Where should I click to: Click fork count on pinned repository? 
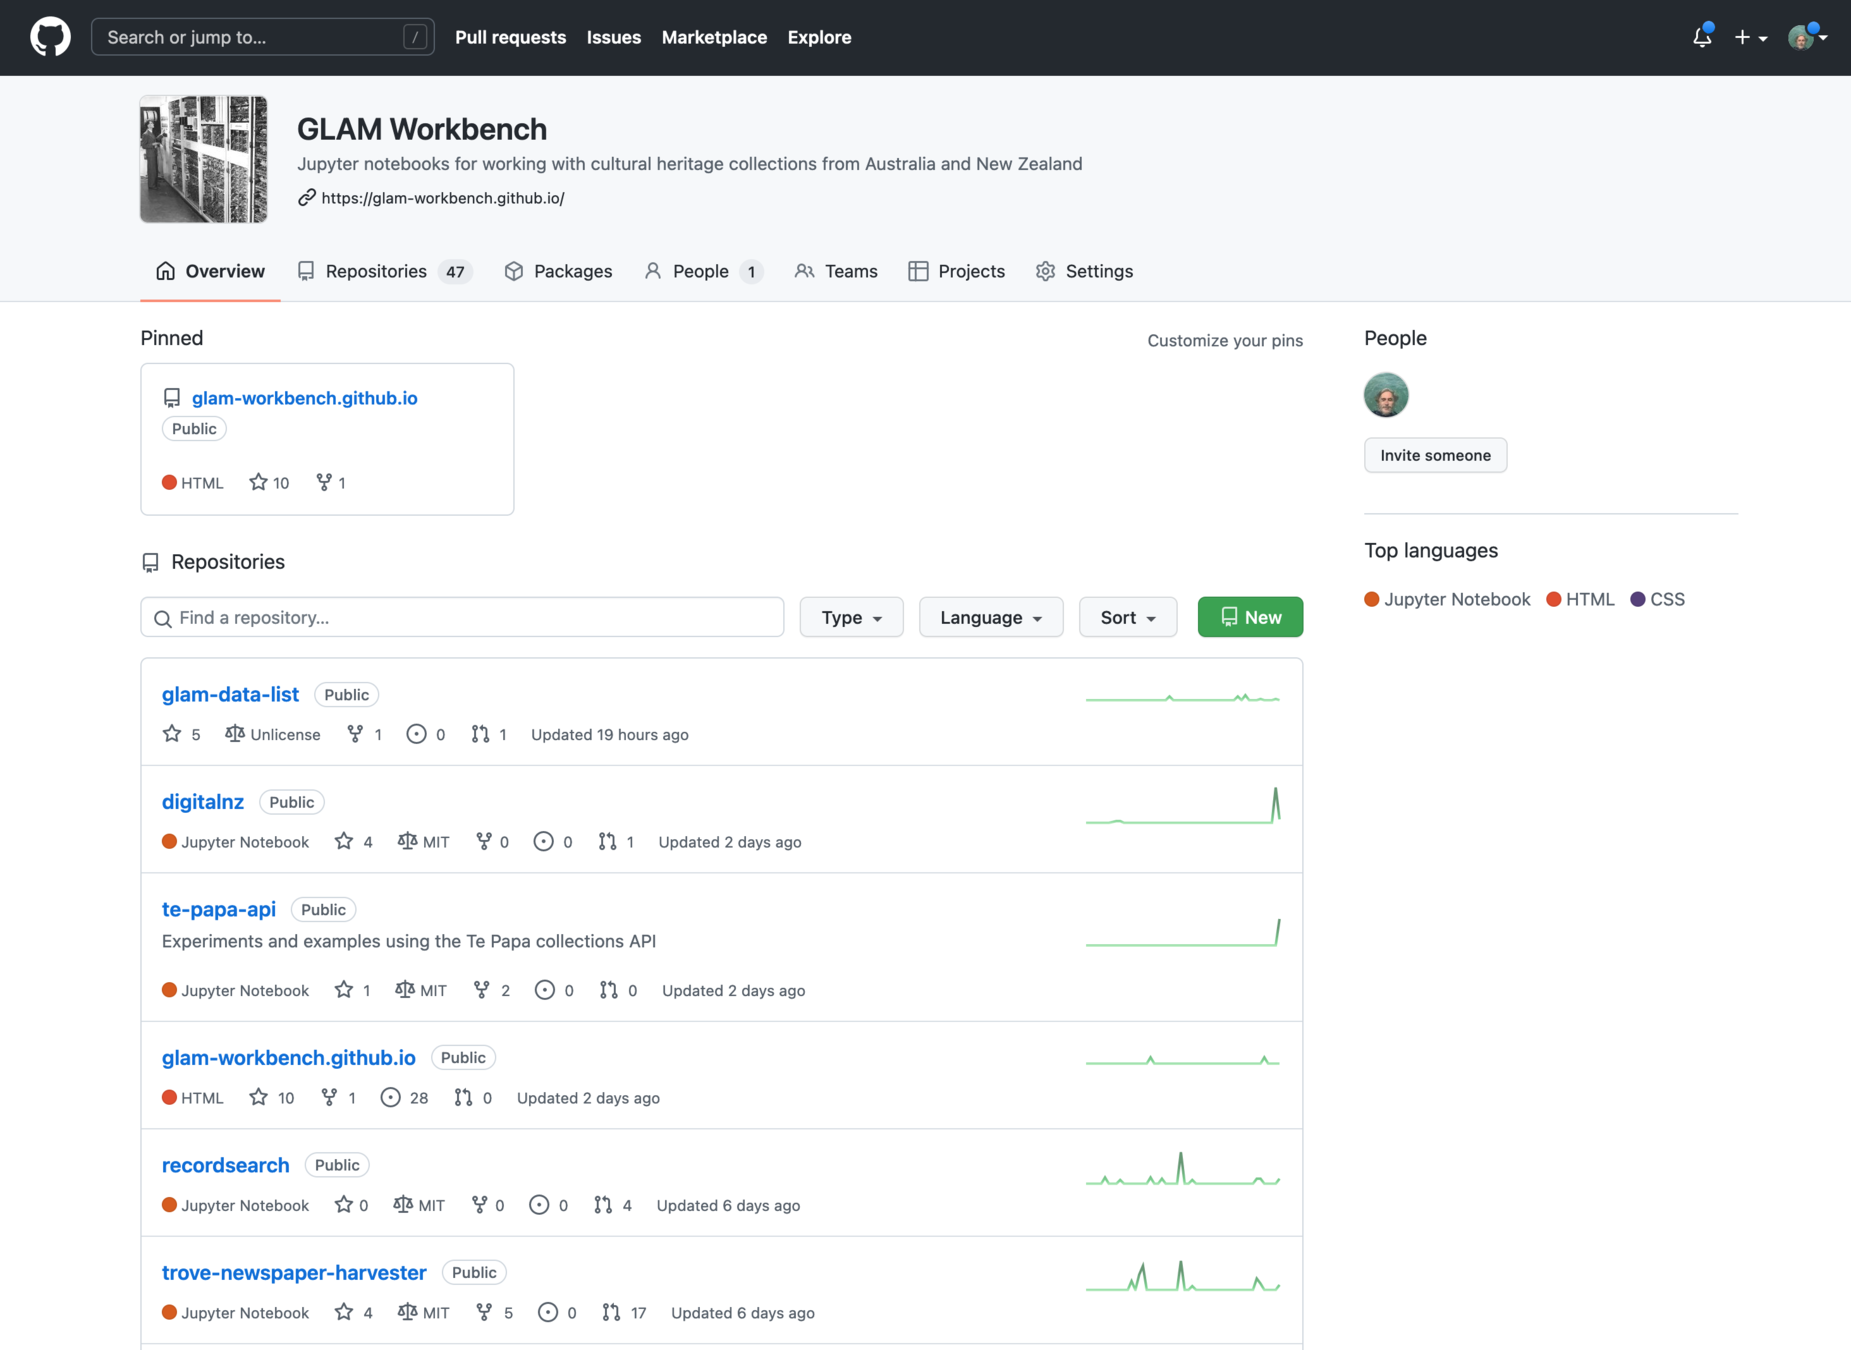click(331, 483)
